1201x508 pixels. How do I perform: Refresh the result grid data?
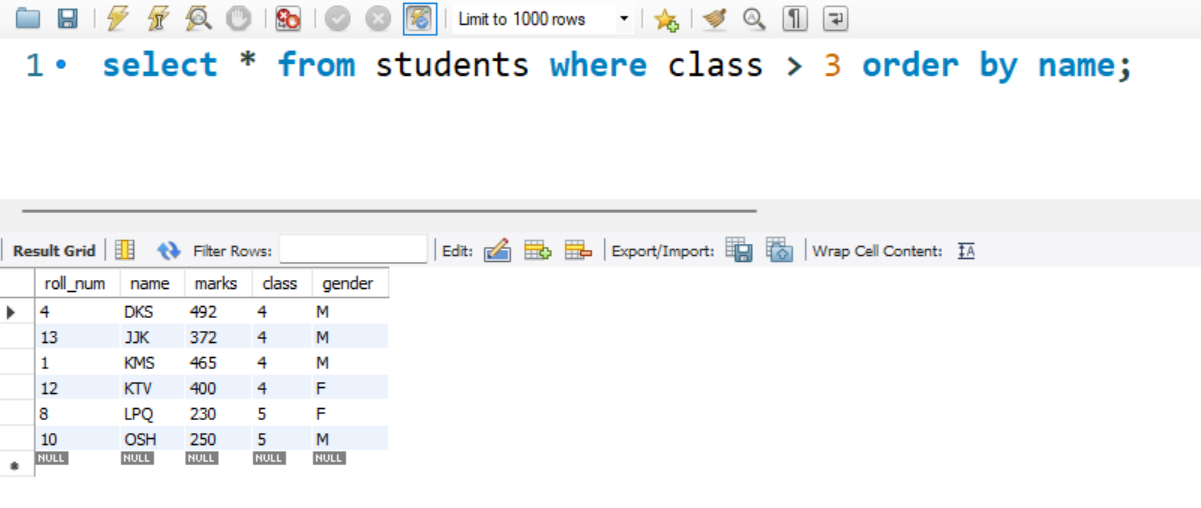[168, 250]
